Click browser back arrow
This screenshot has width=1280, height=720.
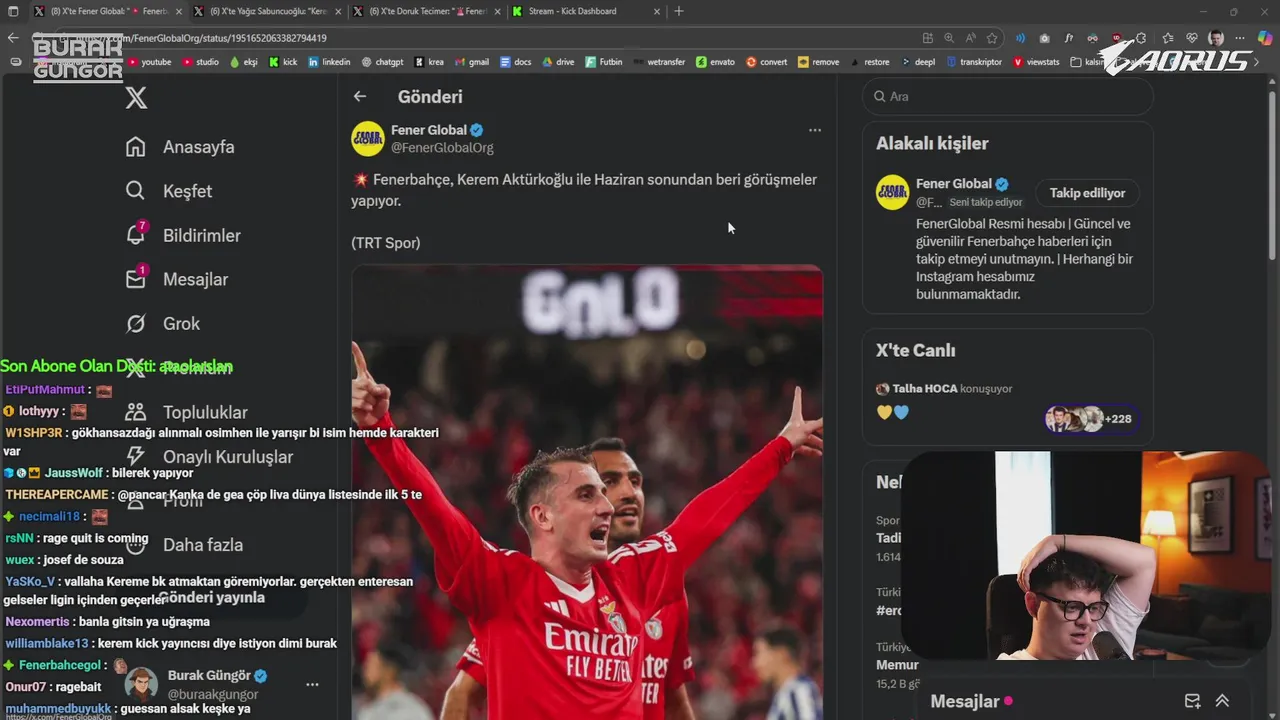pyautogui.click(x=13, y=38)
